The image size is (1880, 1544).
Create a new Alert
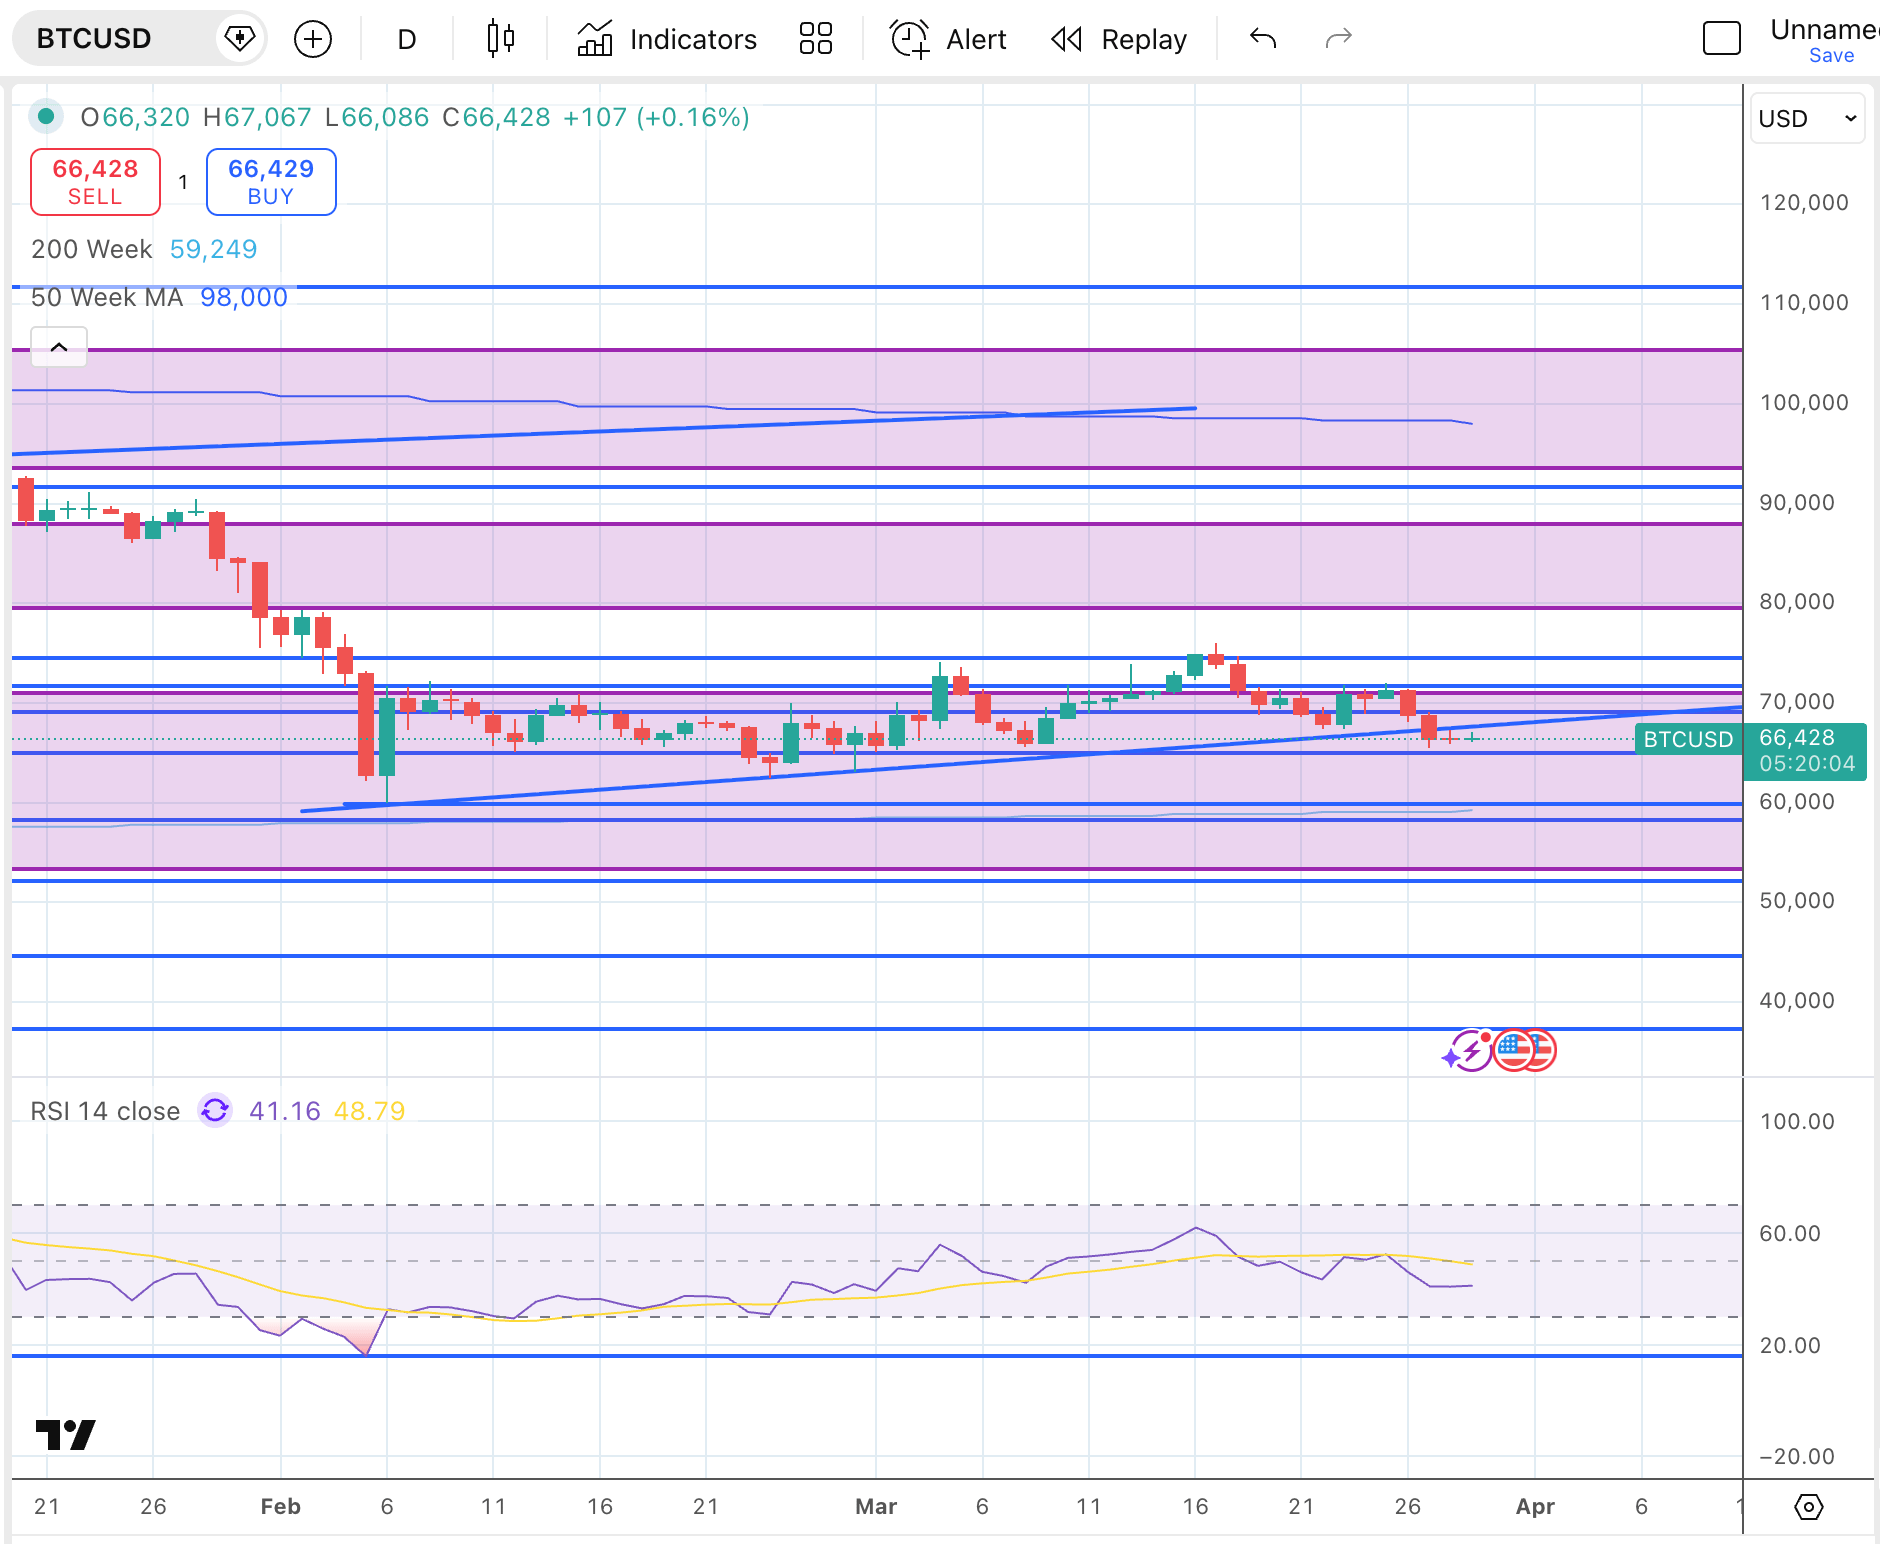tap(948, 39)
